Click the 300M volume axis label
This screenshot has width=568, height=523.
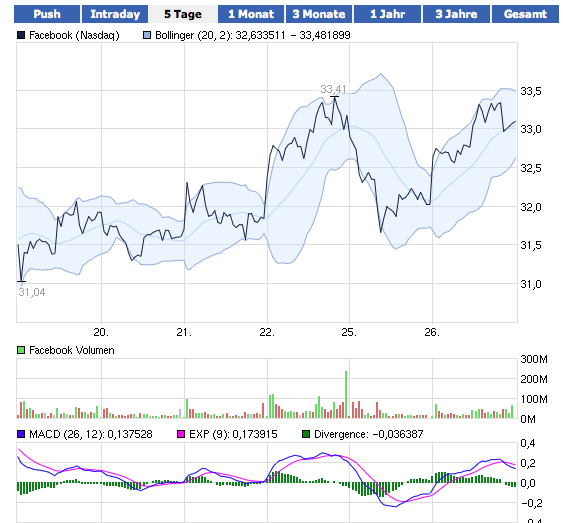tap(534, 359)
